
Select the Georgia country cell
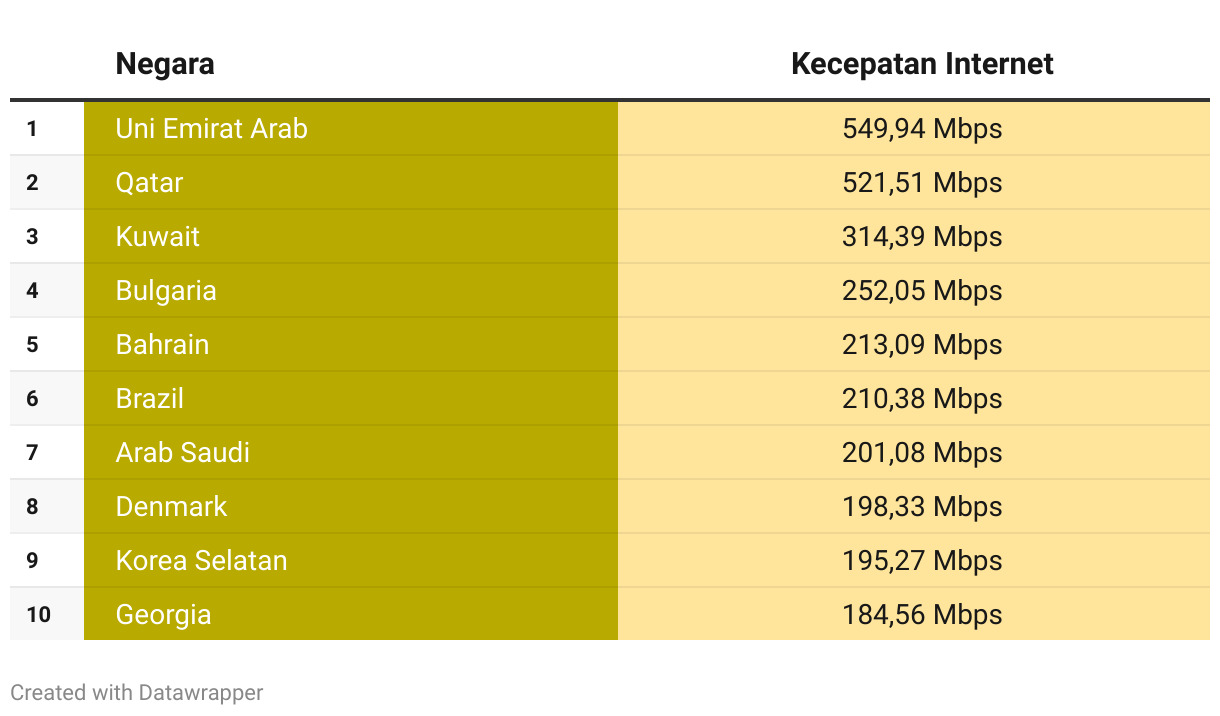351,614
